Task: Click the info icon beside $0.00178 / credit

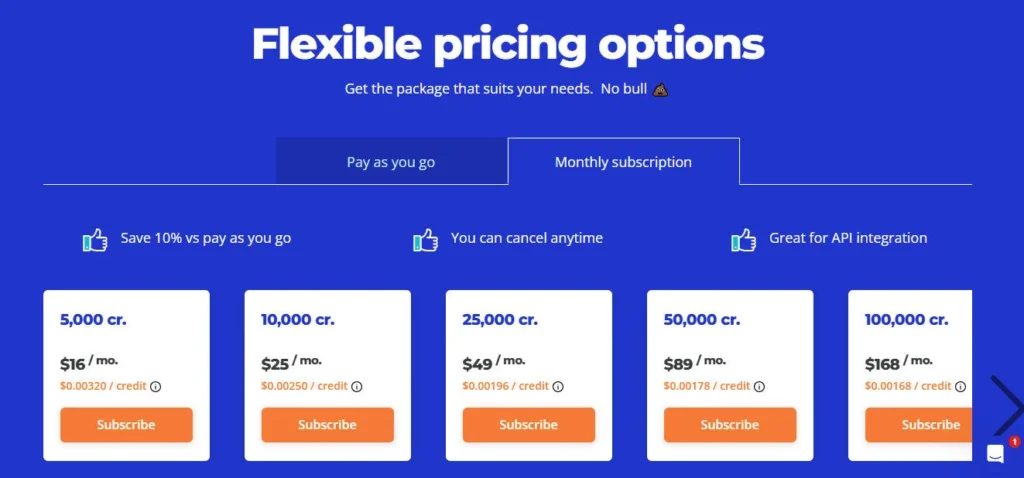Action: tap(759, 387)
